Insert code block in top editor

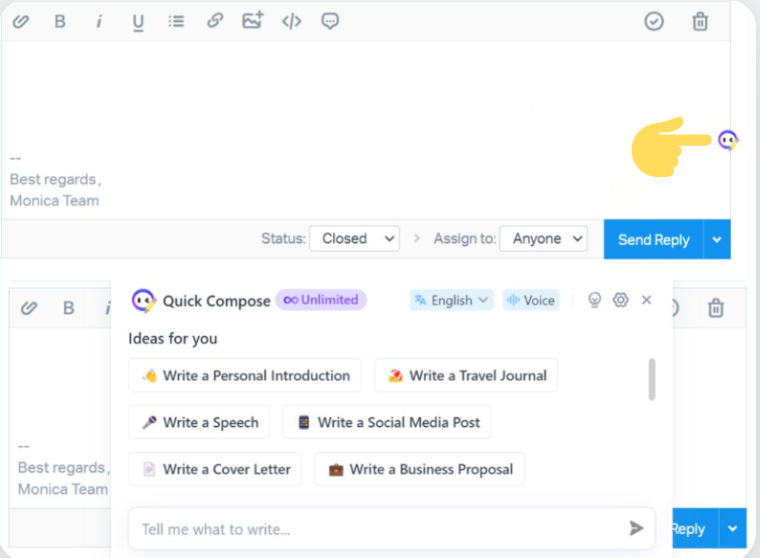click(291, 21)
